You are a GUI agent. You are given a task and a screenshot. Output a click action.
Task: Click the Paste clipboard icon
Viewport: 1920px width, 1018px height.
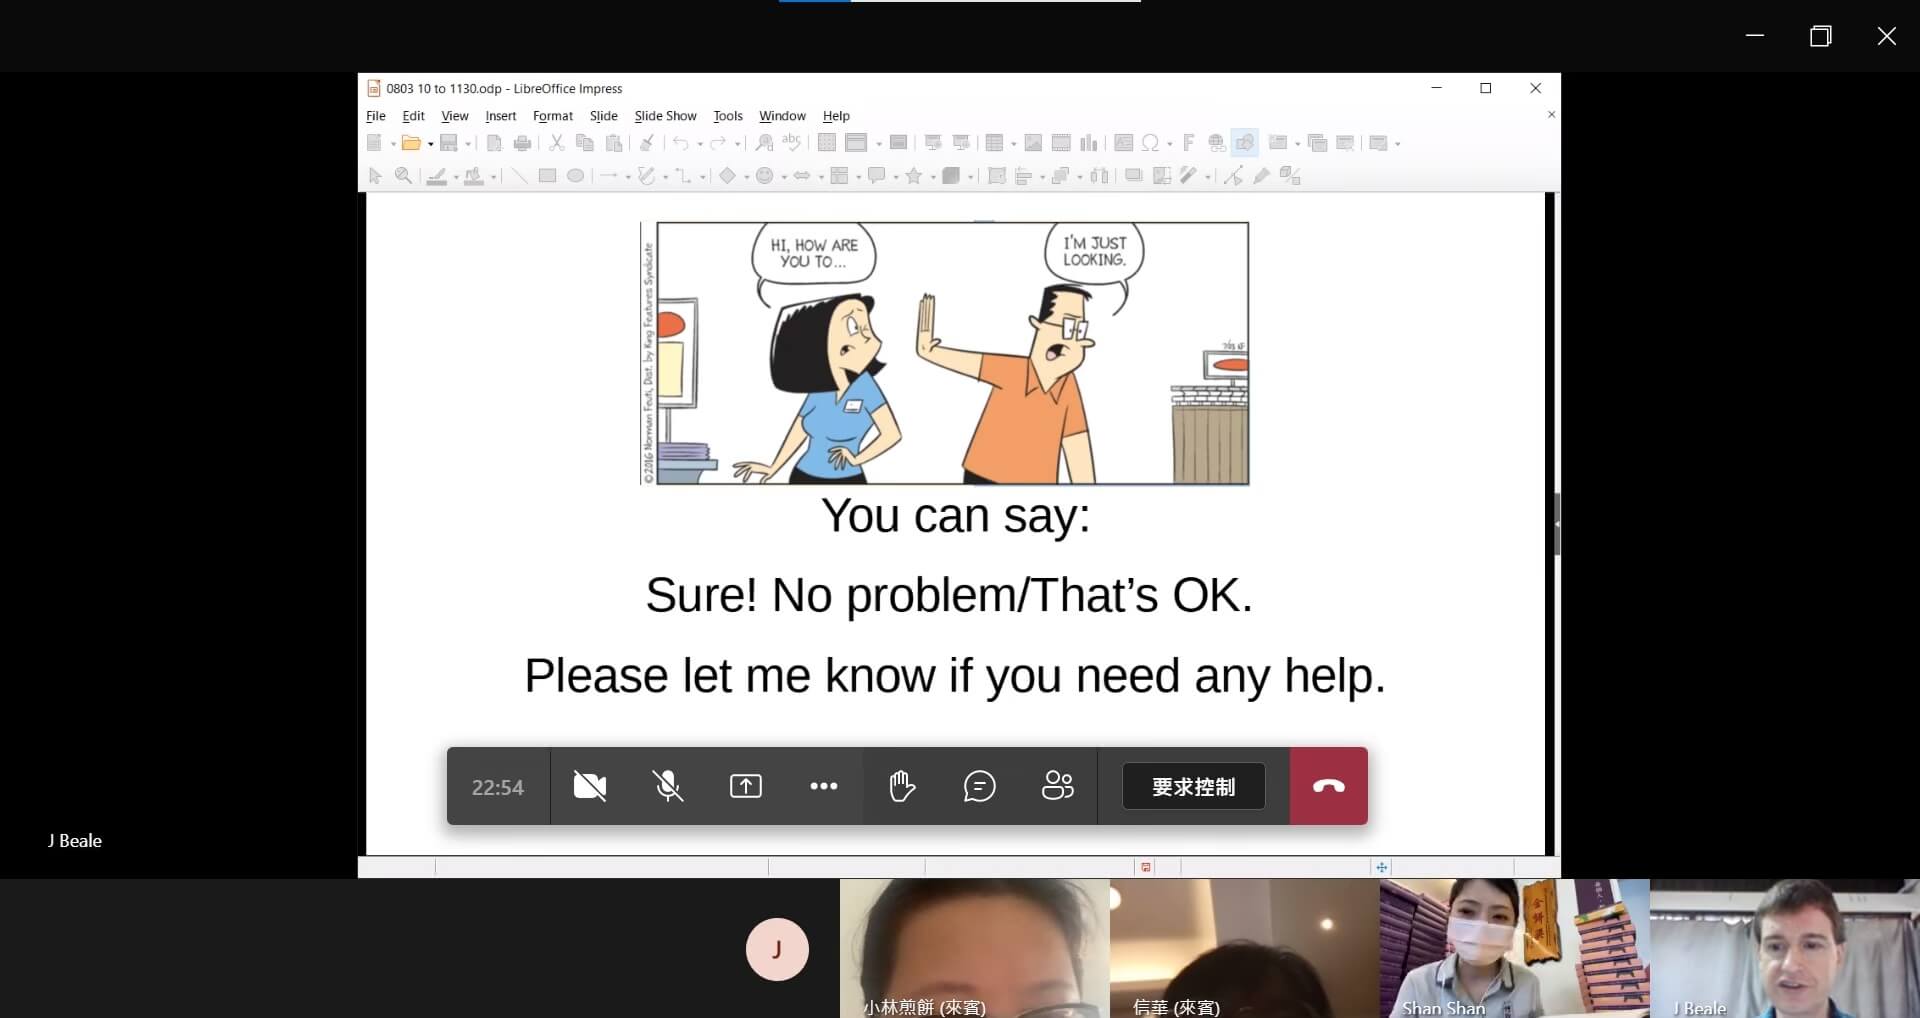614,143
